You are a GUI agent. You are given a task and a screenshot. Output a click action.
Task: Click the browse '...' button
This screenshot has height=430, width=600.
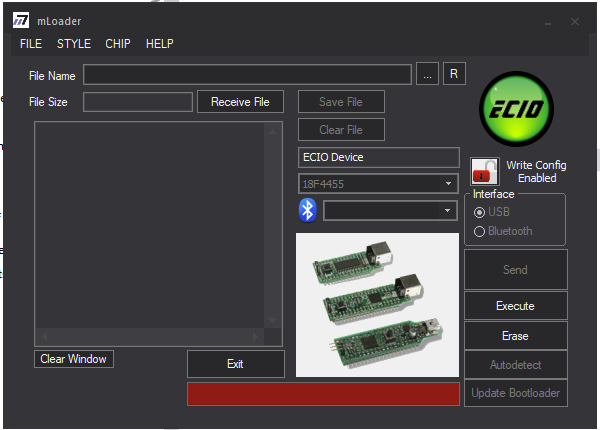(427, 73)
